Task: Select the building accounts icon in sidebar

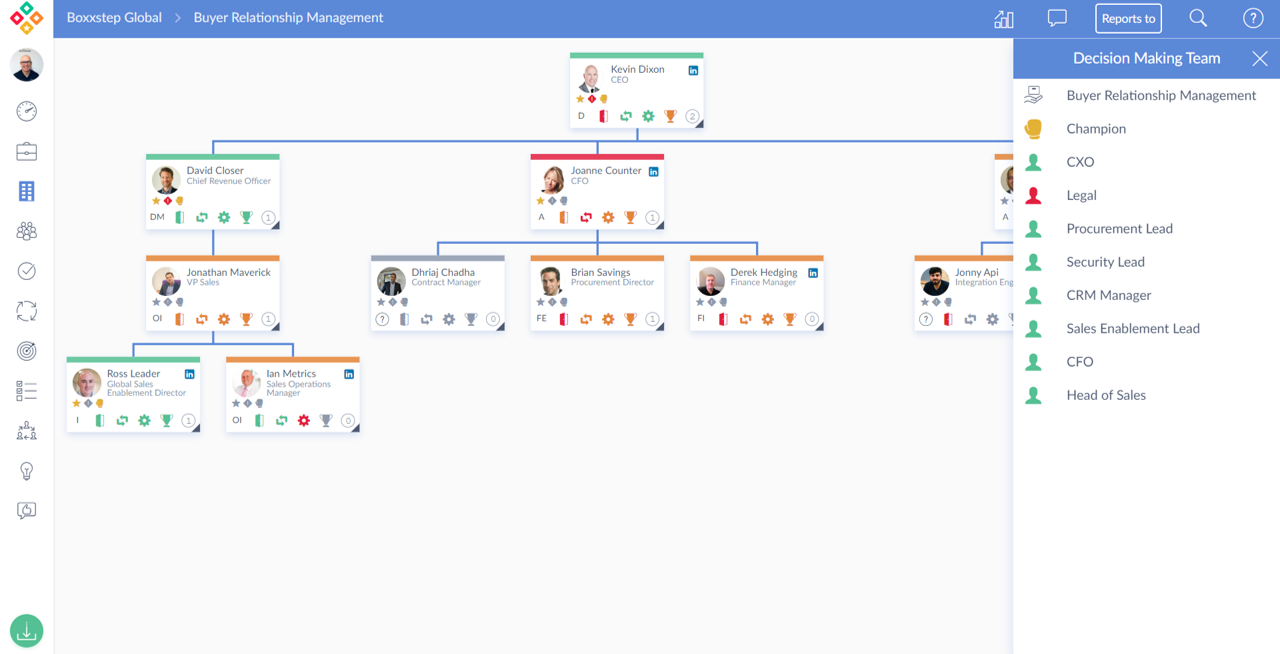Action: click(27, 191)
